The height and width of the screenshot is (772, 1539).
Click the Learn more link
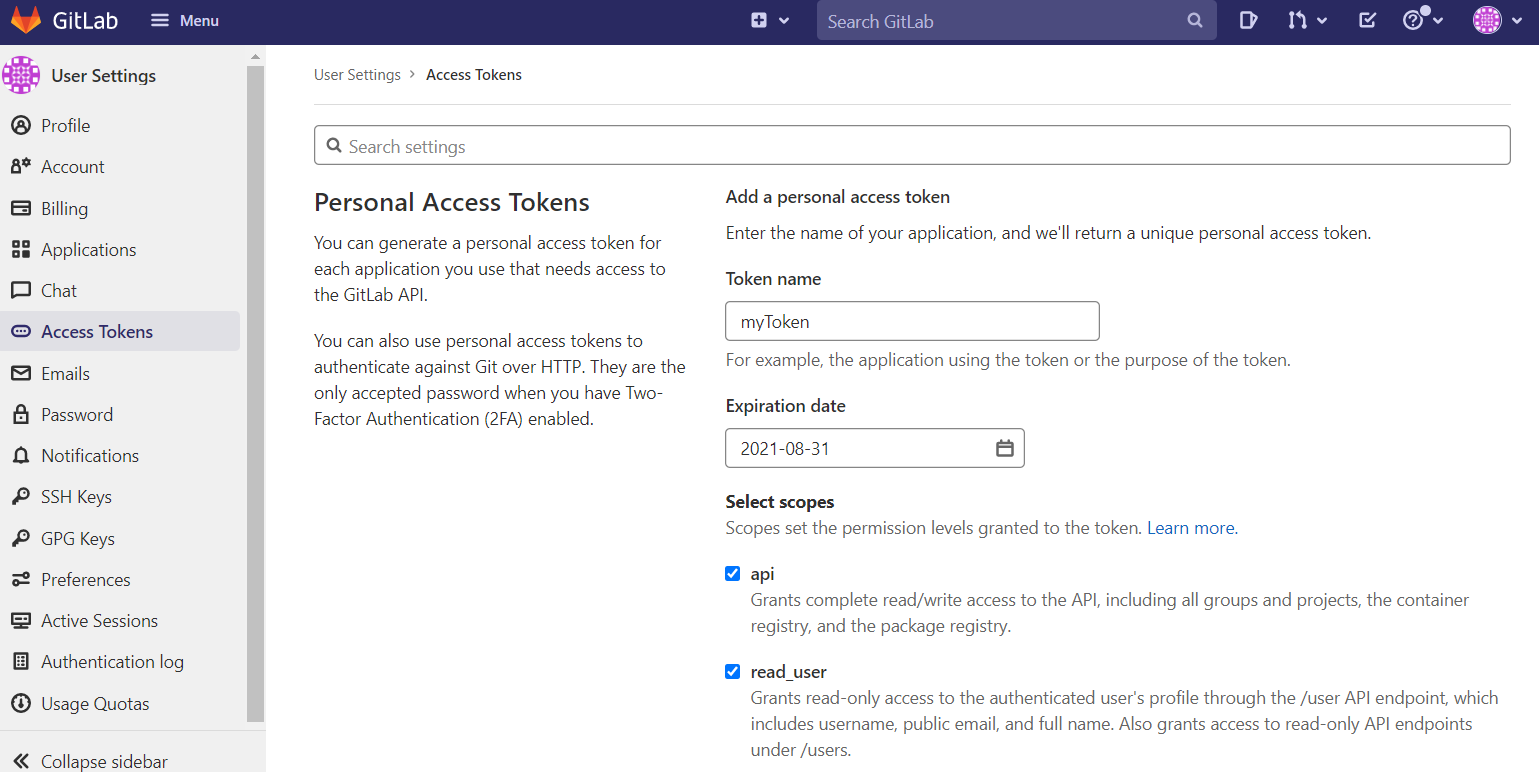1189,527
